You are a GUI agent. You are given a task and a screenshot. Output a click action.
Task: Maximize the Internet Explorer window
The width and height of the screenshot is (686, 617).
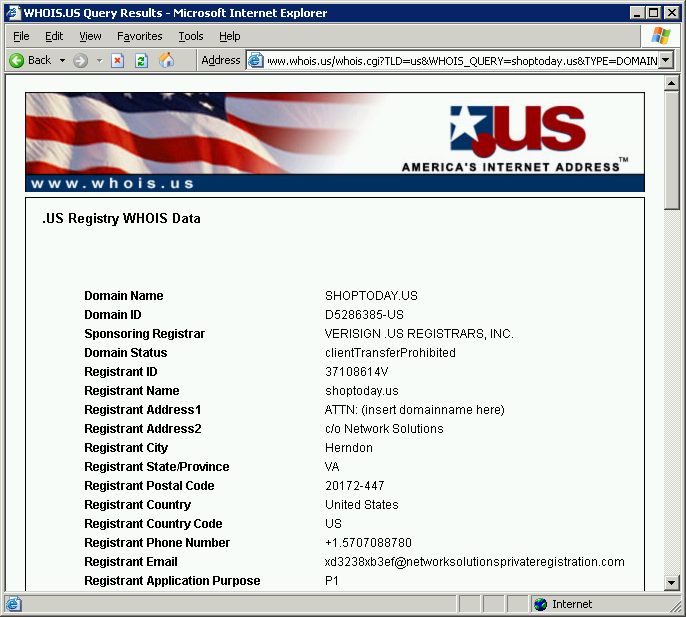coord(653,13)
